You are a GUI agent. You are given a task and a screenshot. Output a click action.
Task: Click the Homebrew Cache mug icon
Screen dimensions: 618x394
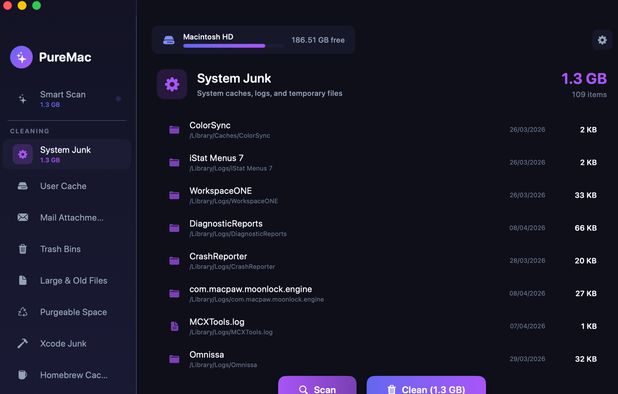[x=23, y=375]
